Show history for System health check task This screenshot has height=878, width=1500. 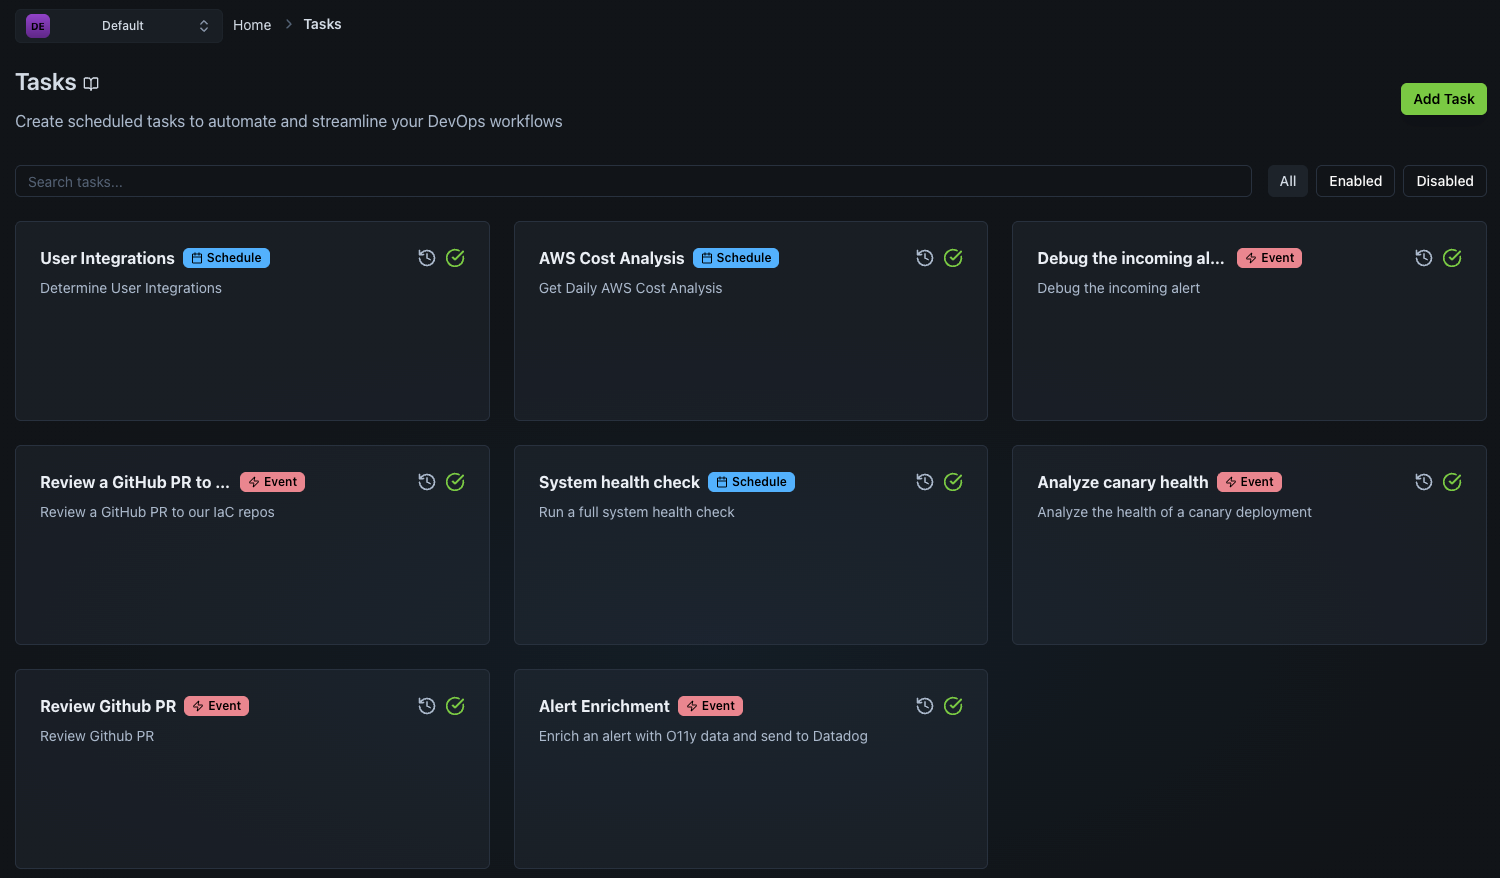tap(925, 482)
